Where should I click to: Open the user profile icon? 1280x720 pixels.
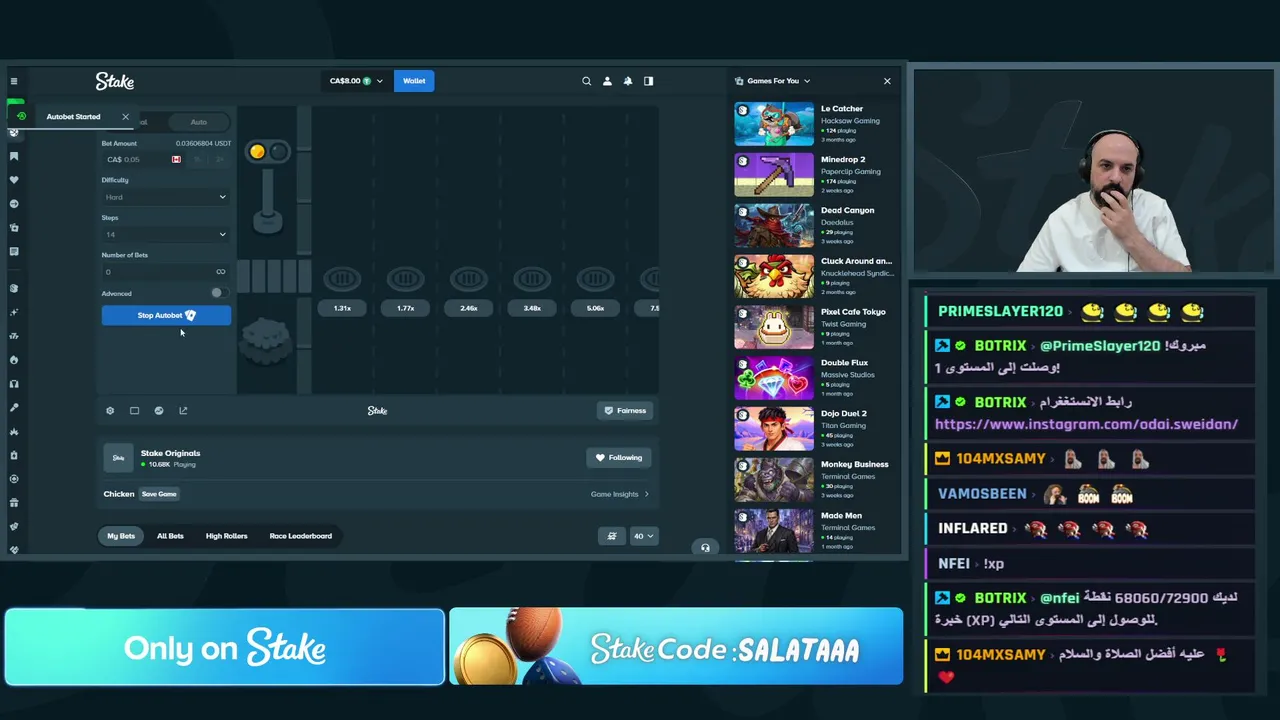click(x=607, y=81)
